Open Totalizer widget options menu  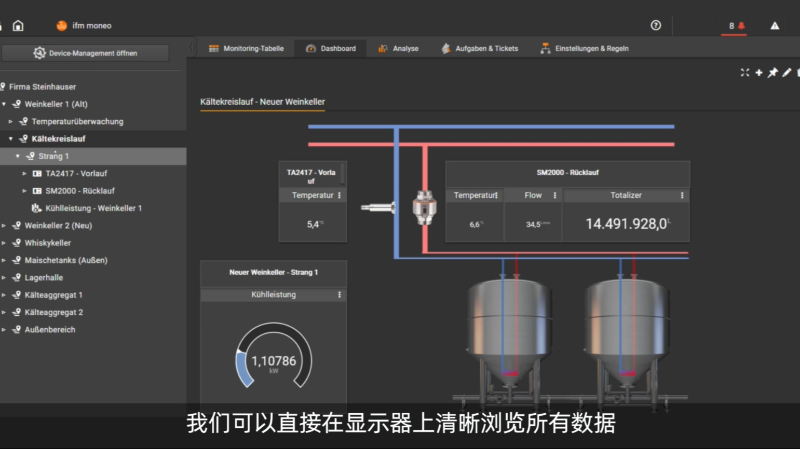pos(682,195)
